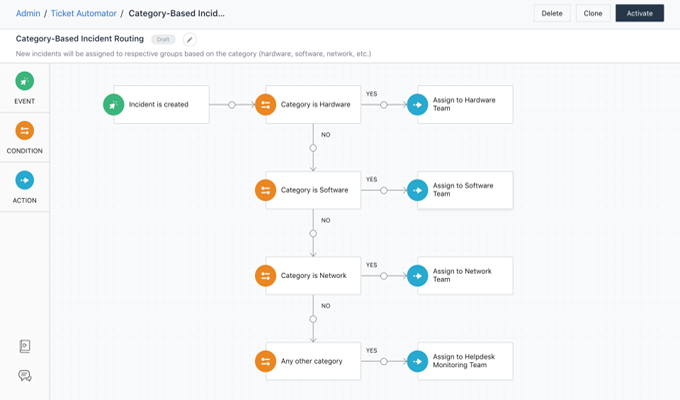Click the blue icon on Assign to Software Team
680x400 pixels.
click(417, 190)
